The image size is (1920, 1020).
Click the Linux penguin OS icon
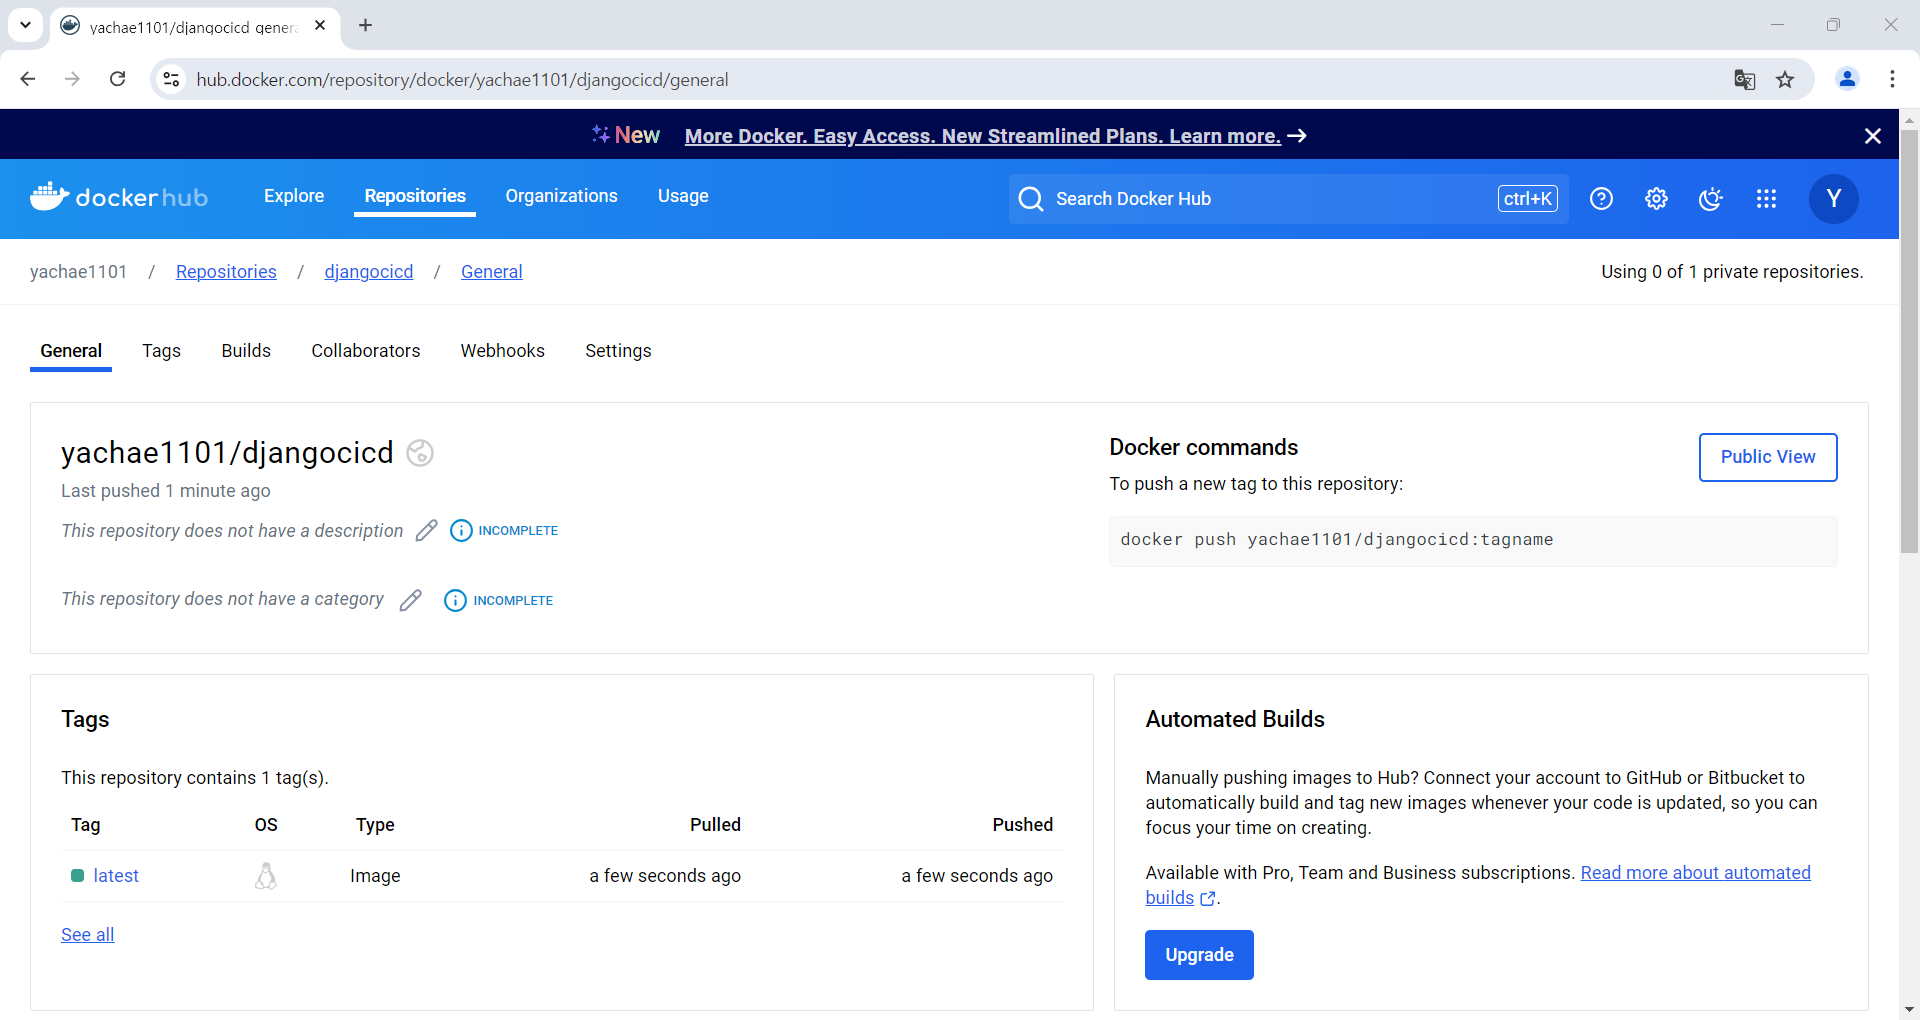click(x=266, y=876)
